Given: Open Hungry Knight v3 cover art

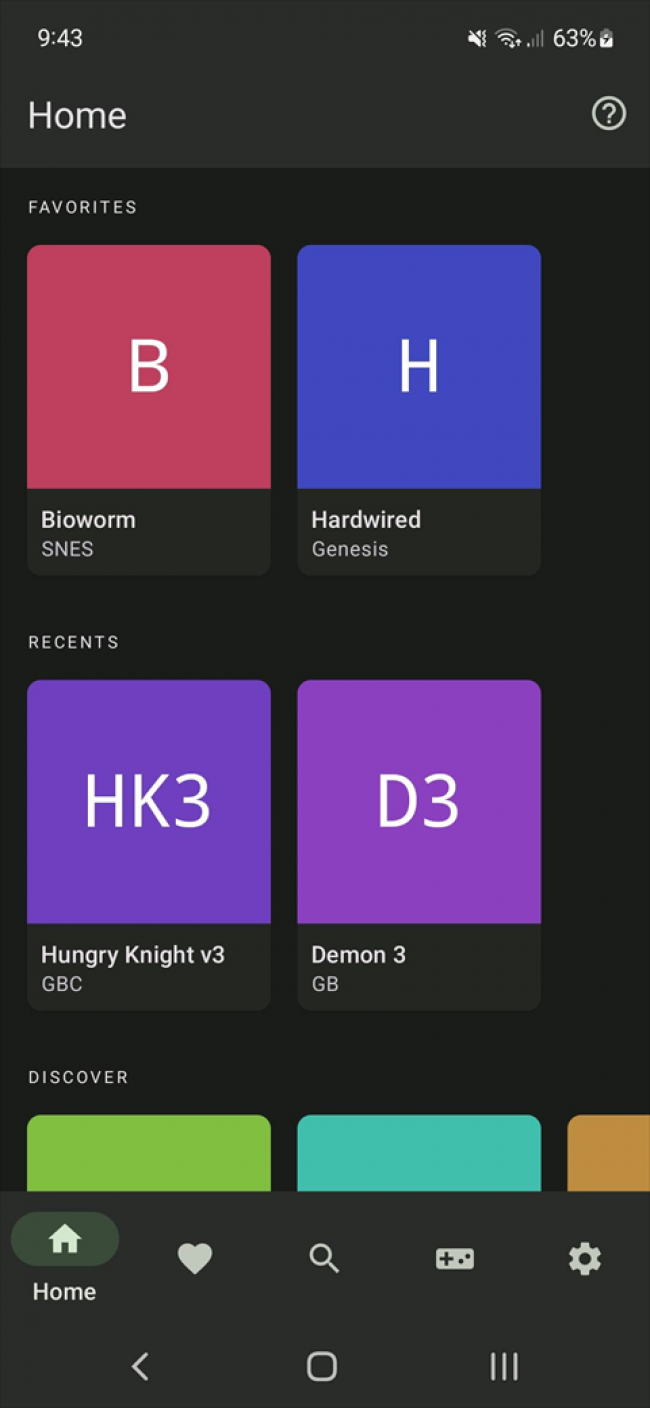Looking at the screenshot, I should pyautogui.click(x=149, y=802).
